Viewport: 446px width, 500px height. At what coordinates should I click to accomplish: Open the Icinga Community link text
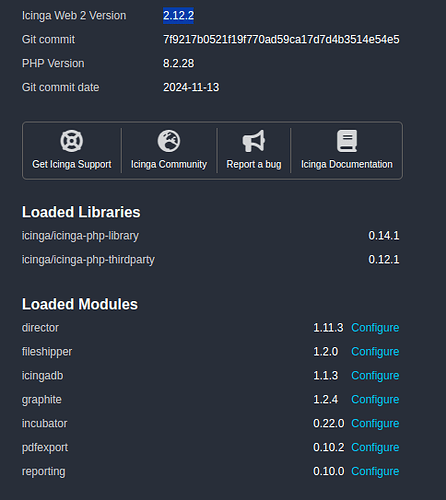(169, 164)
